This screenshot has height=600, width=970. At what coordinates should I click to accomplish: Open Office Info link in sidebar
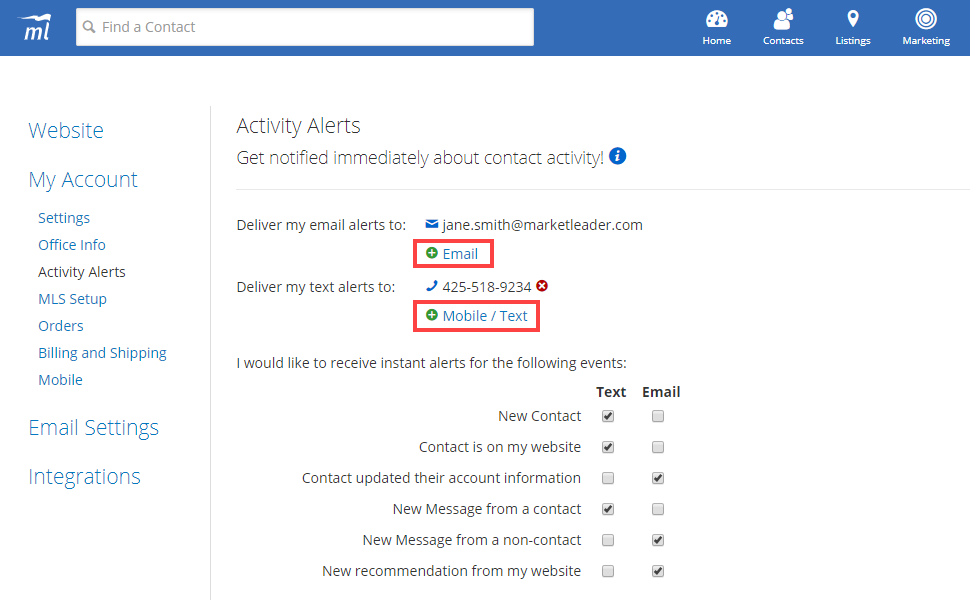71,245
